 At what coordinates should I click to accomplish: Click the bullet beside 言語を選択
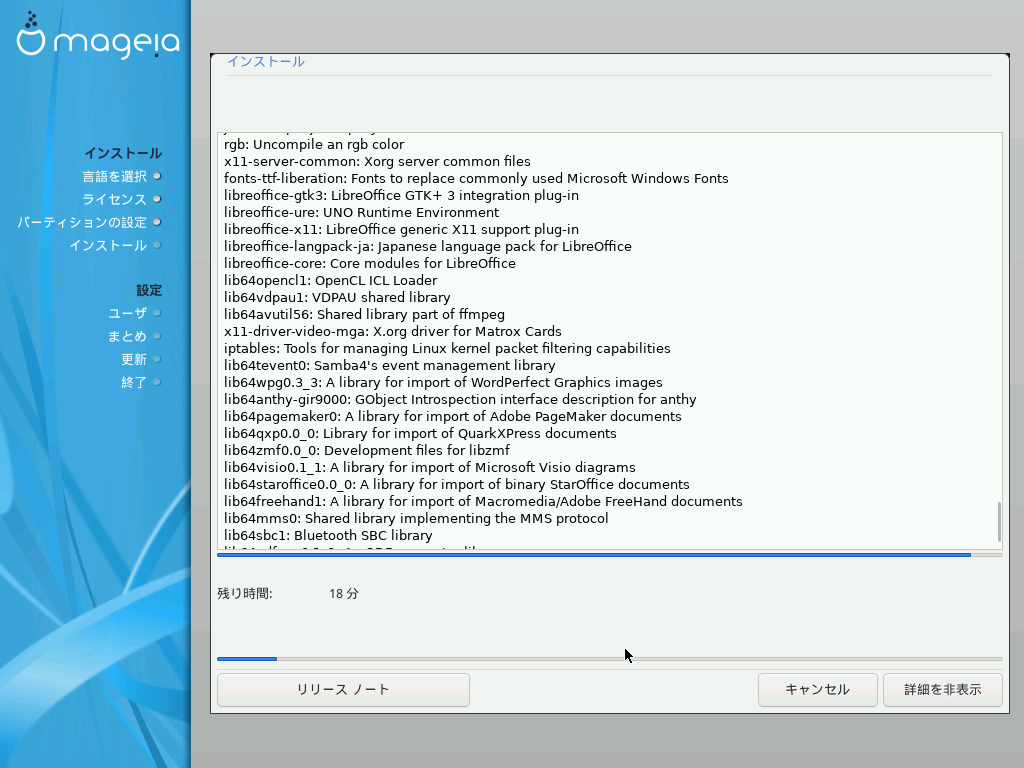point(157,176)
